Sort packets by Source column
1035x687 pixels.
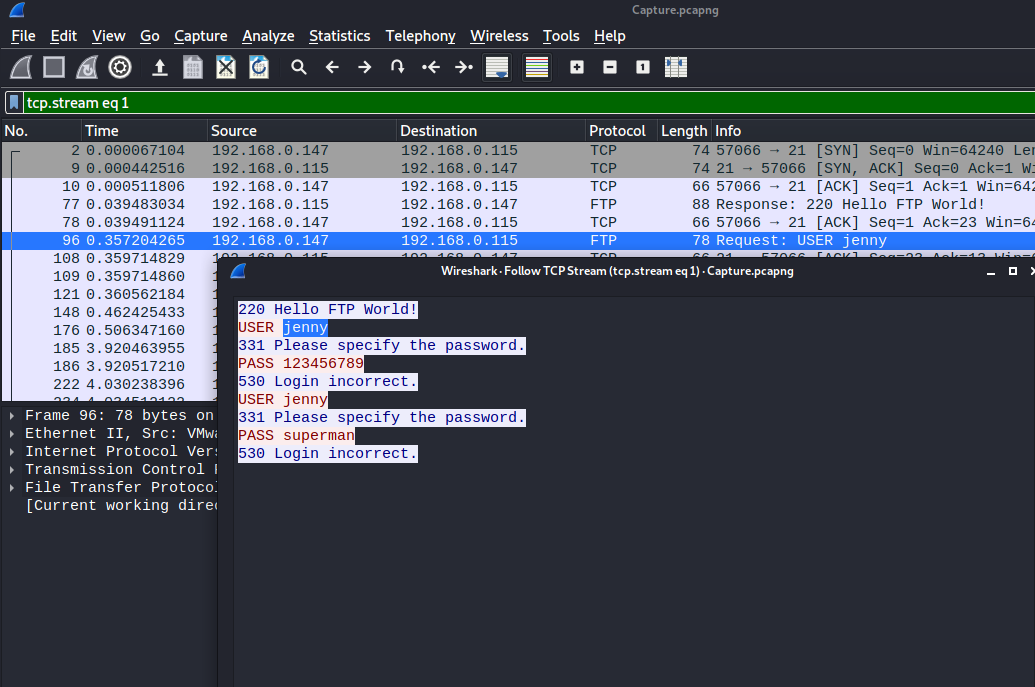[302, 131]
